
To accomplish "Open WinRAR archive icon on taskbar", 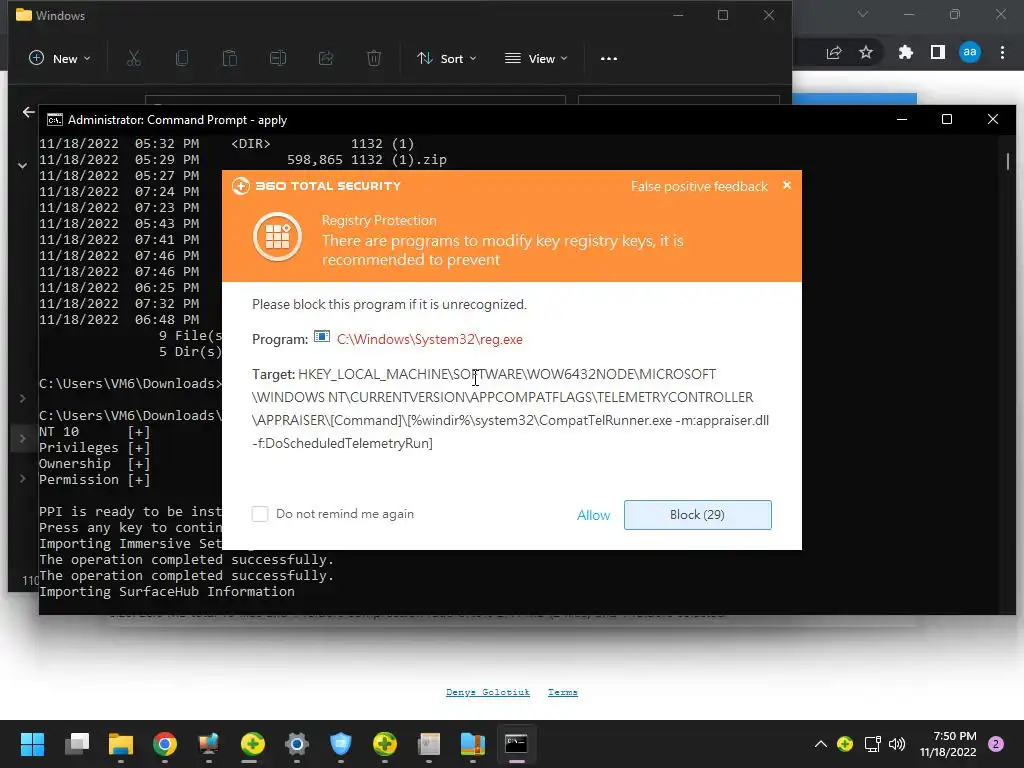I will click(x=472, y=744).
